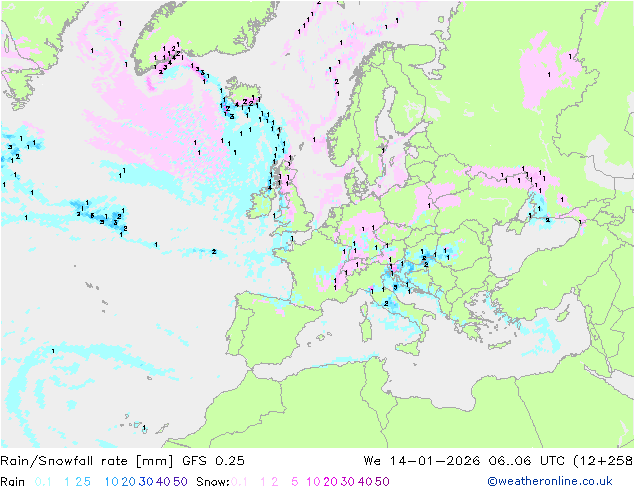Viewport: 634px width, 490px height.
Task: Select the Rain legend value 40
Action: 163,482
